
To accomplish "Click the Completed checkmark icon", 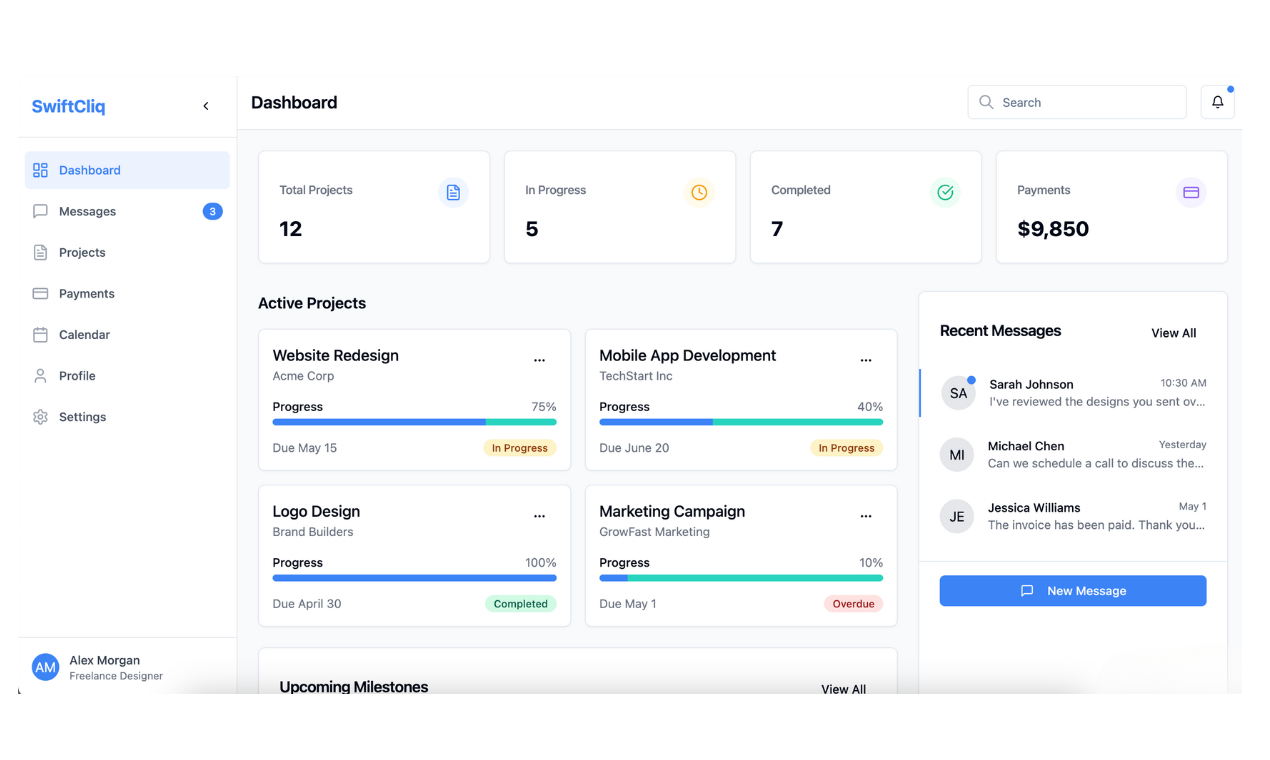I will coord(945,192).
